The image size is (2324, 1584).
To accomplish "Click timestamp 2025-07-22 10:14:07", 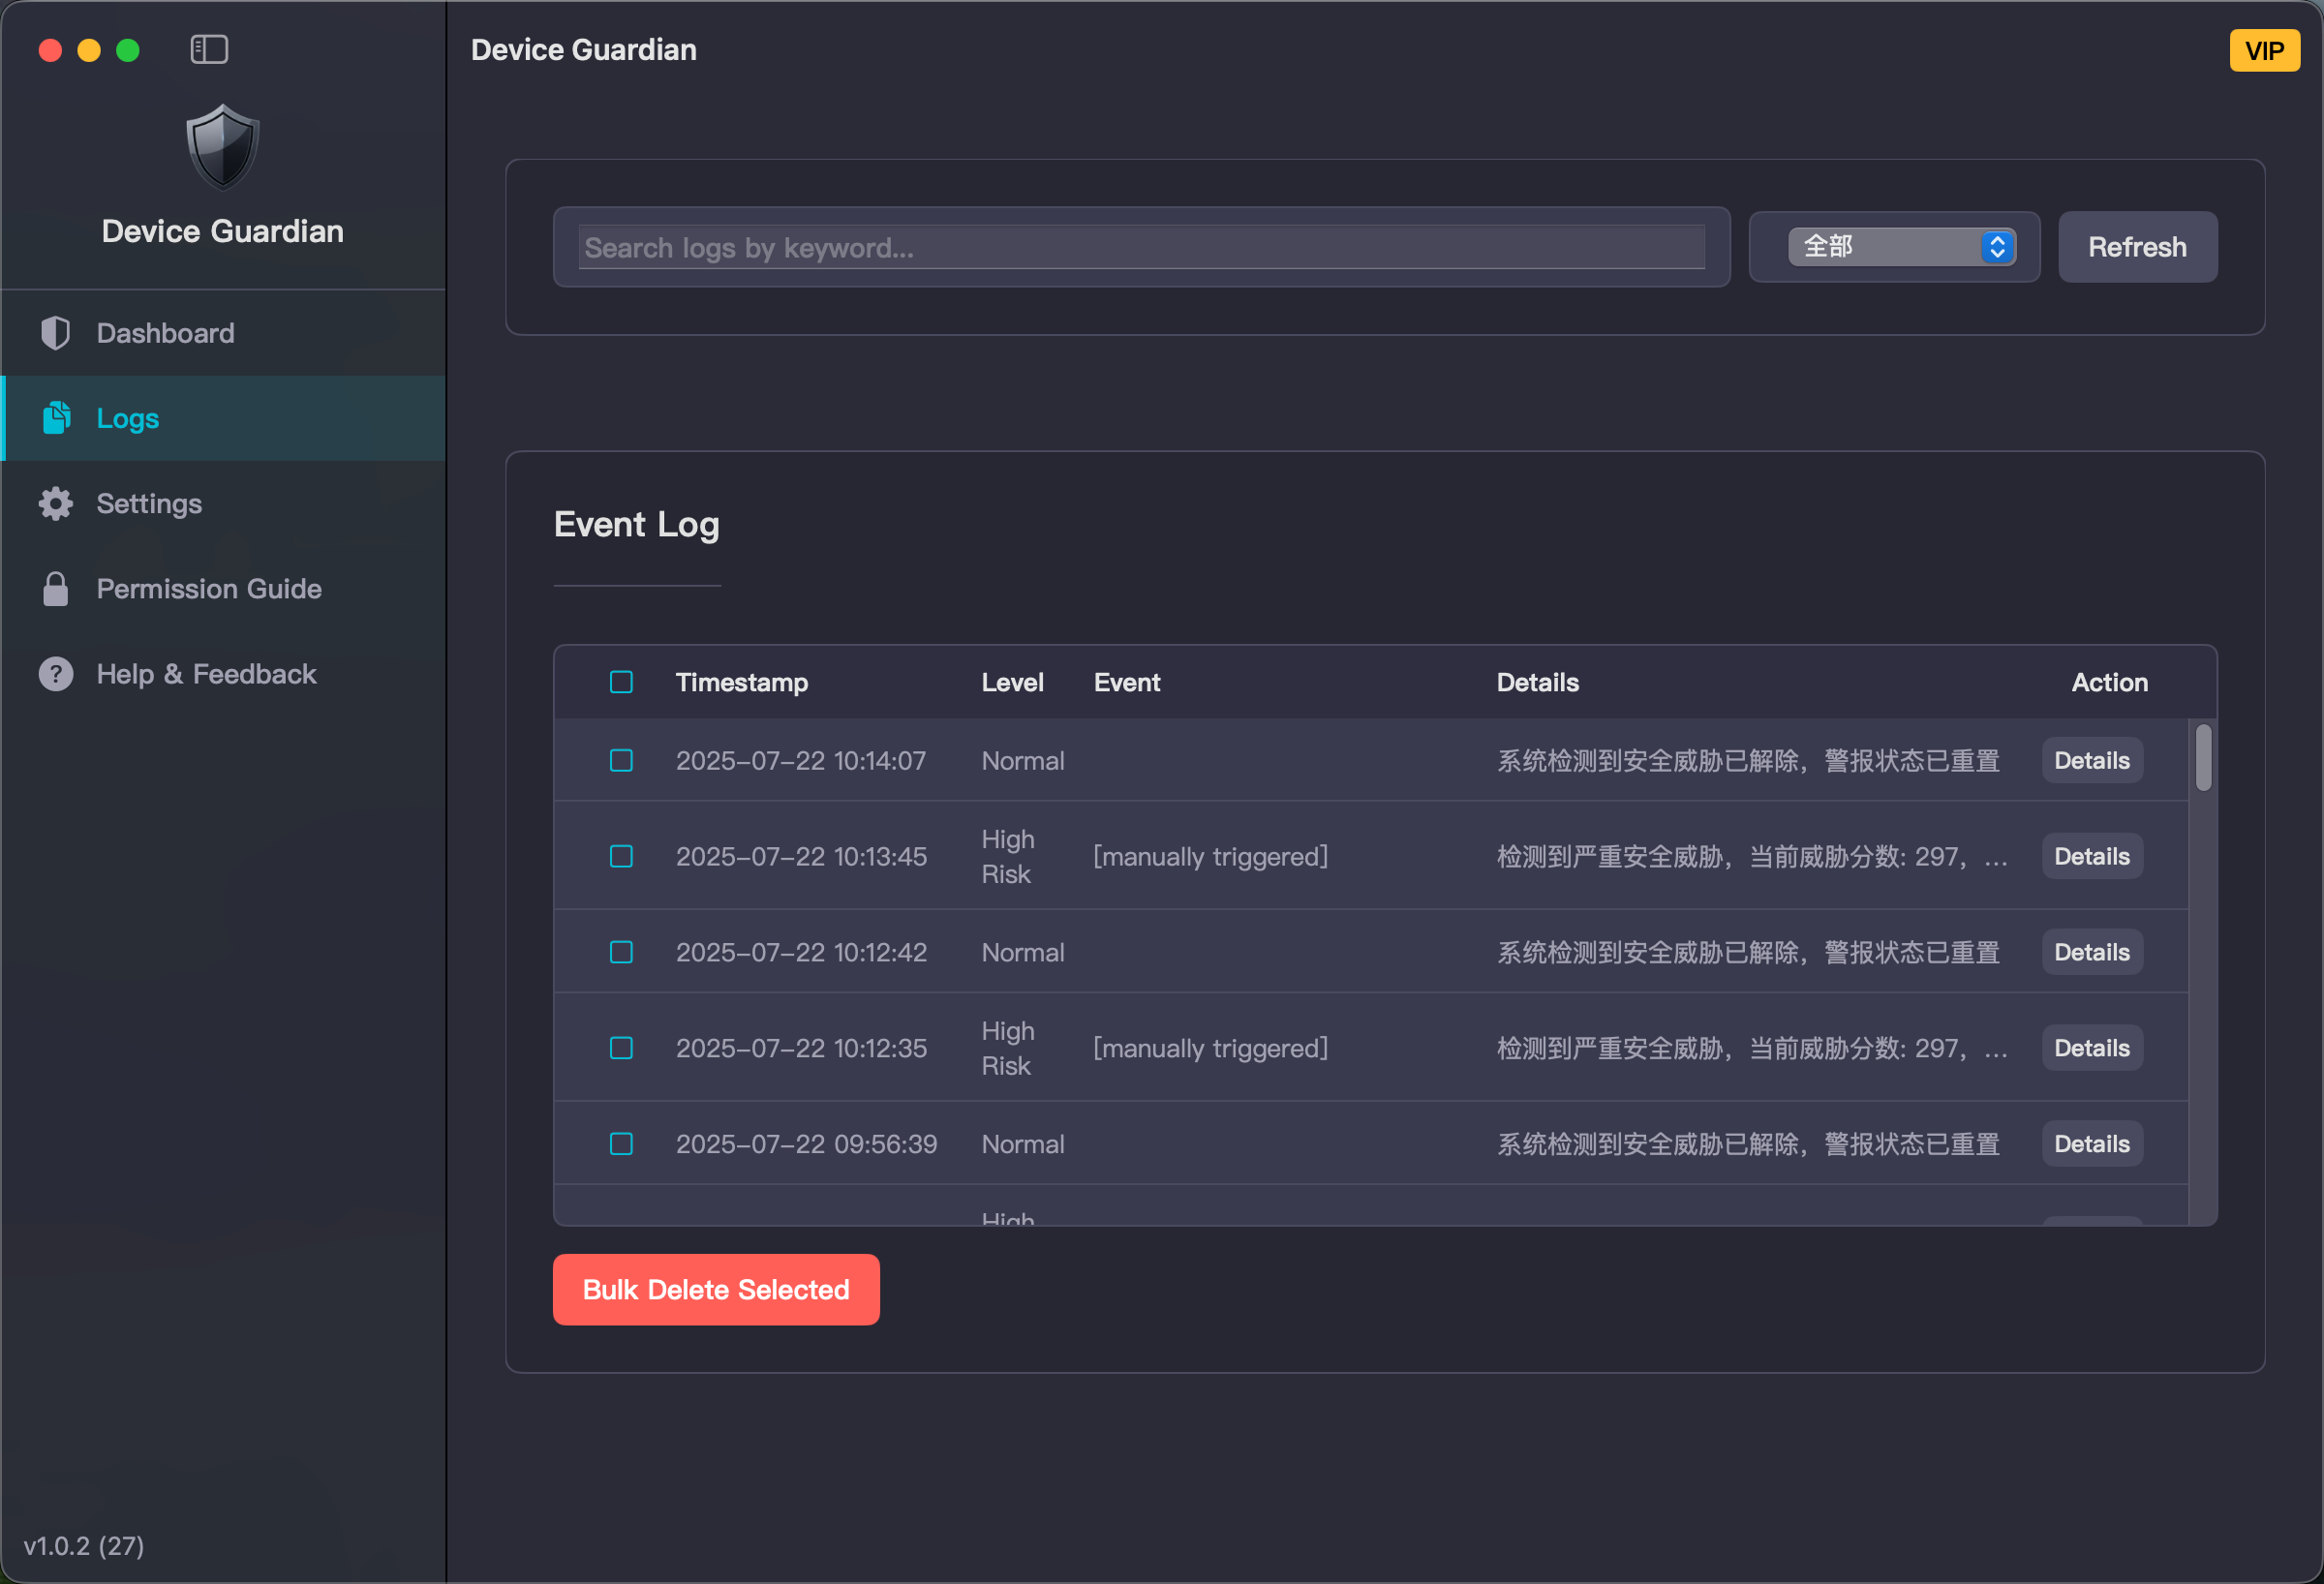I will (801, 760).
